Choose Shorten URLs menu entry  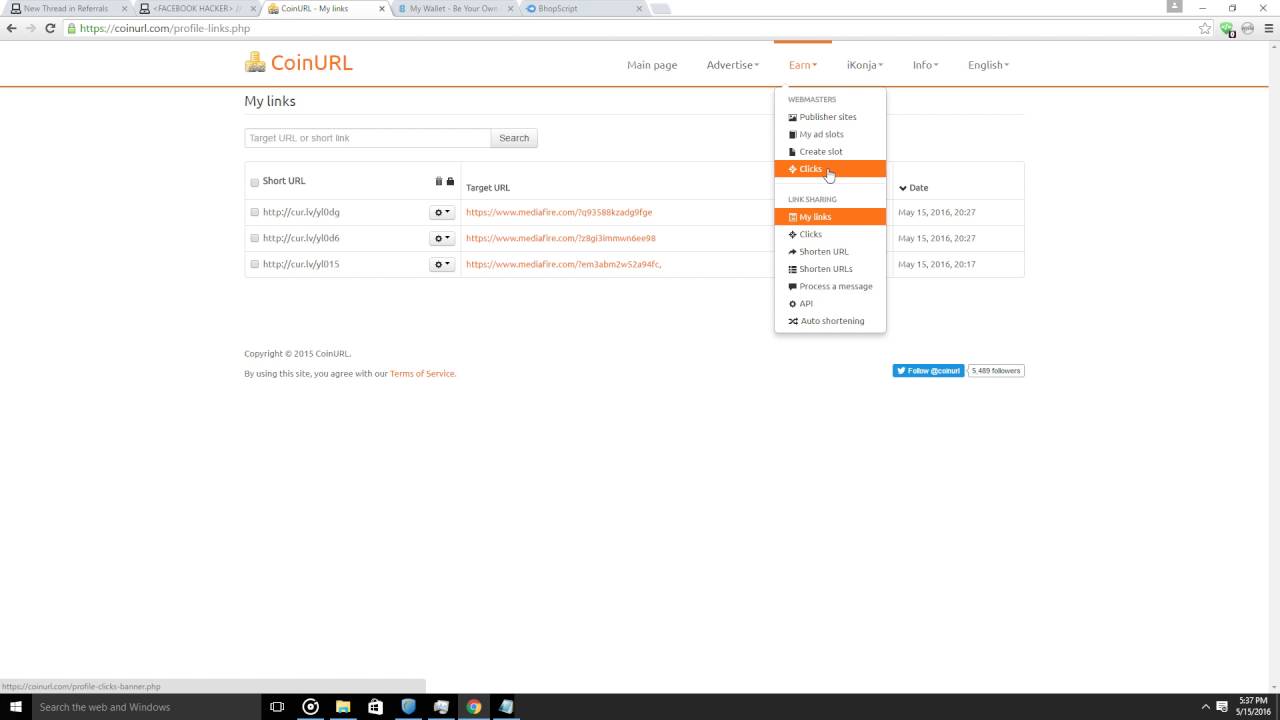pos(830,269)
